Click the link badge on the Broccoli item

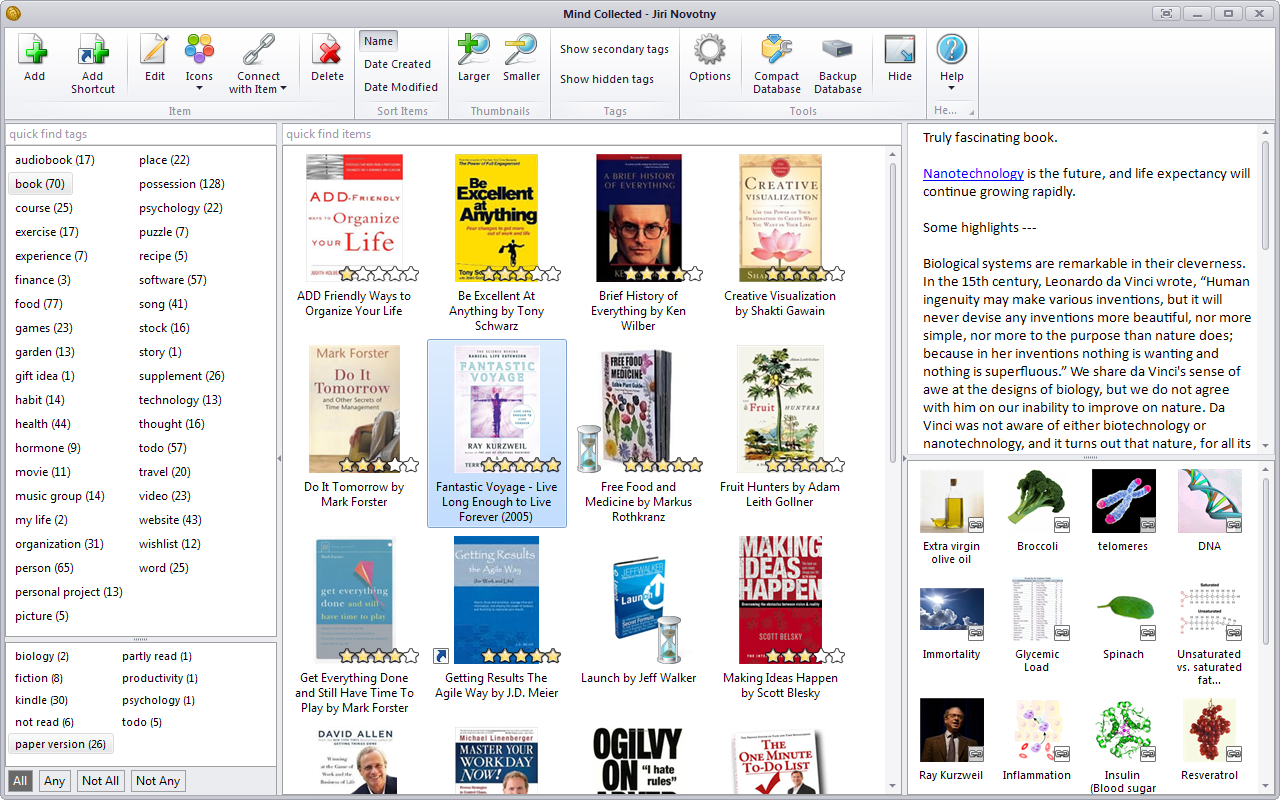(x=1061, y=524)
